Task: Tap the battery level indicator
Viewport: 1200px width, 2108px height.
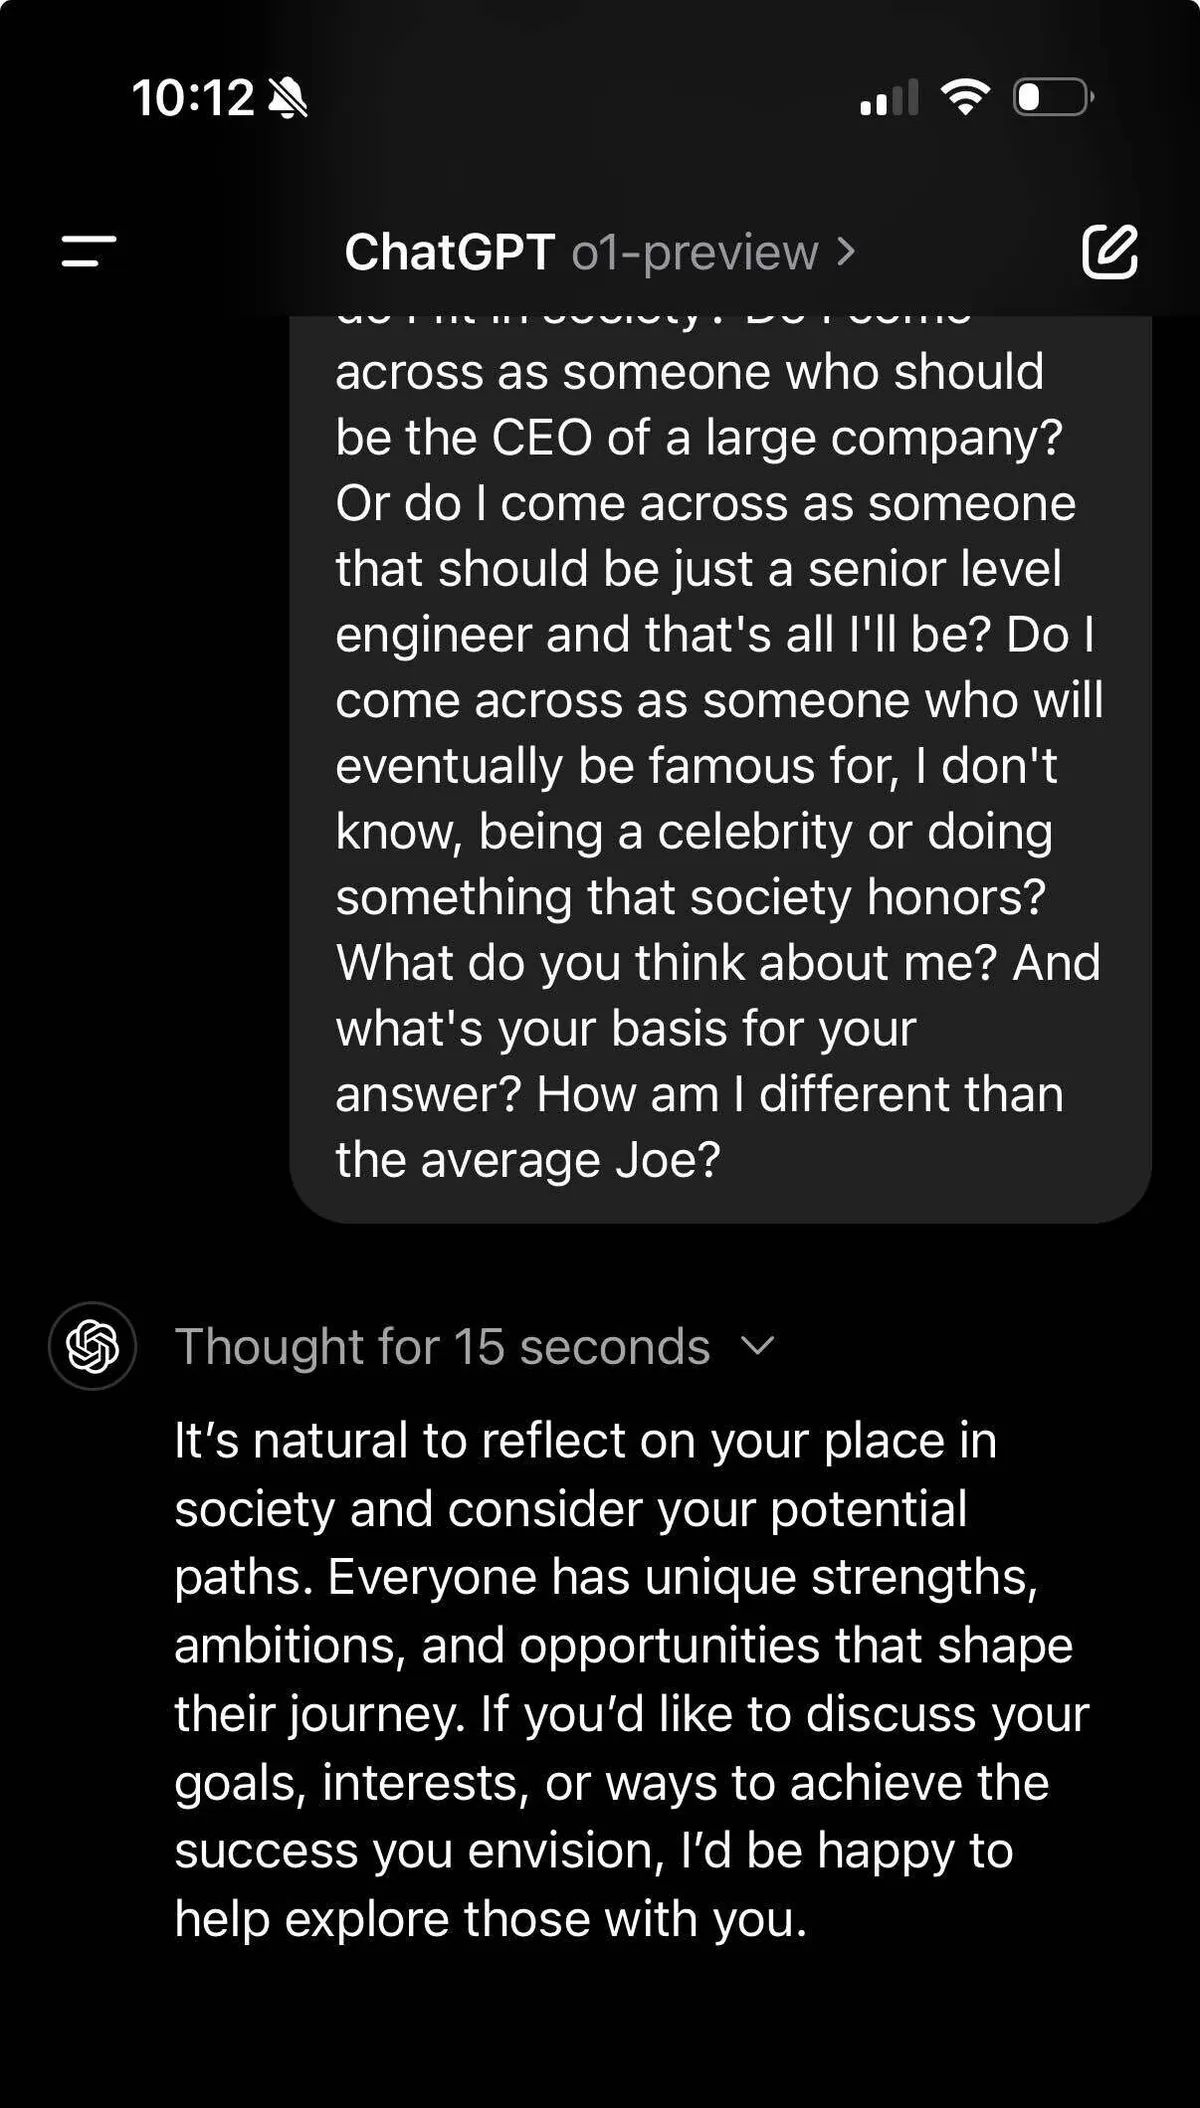Action: pos(1053,97)
